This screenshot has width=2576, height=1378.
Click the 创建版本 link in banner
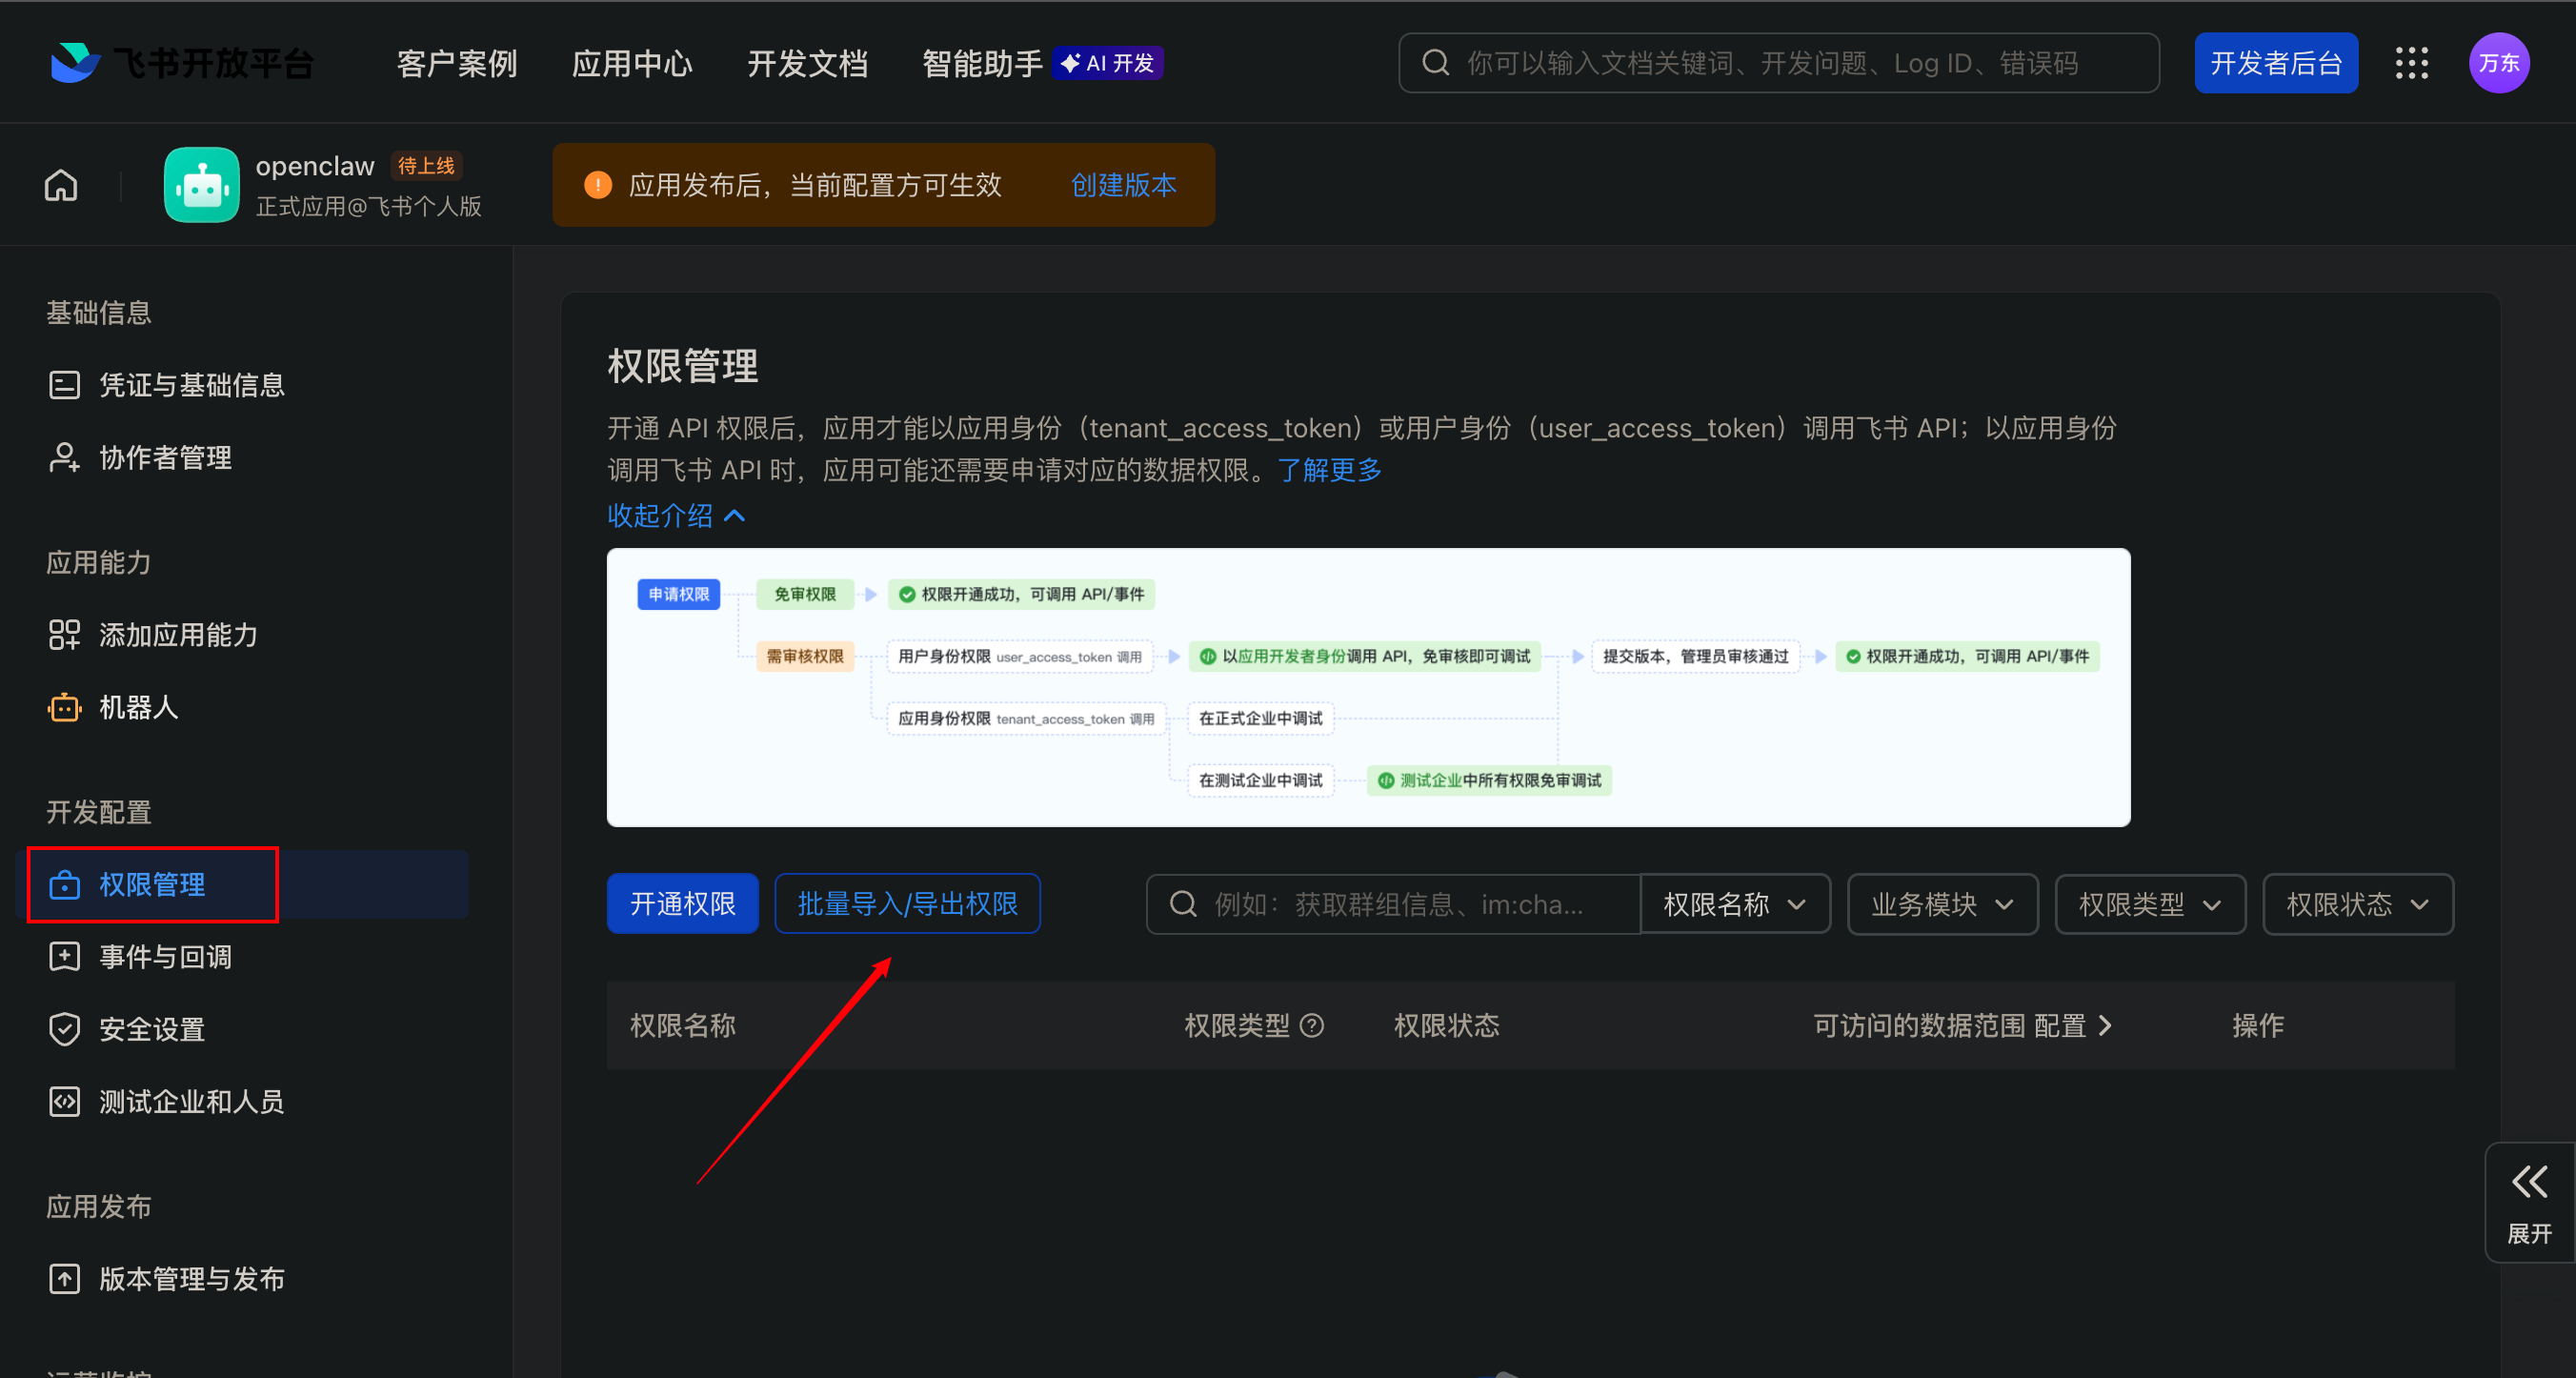(1123, 185)
